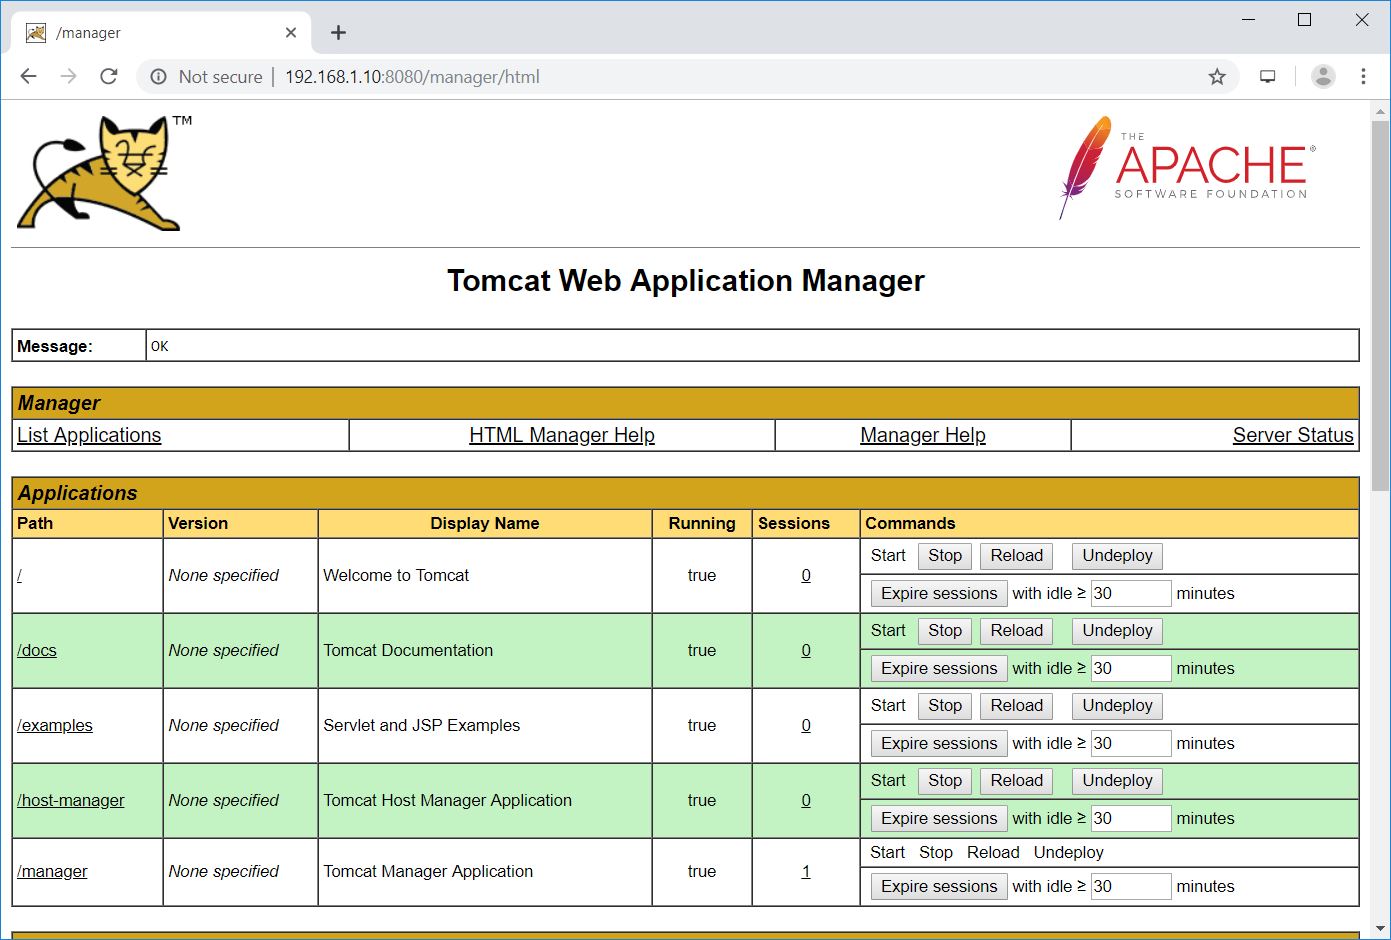Image resolution: width=1391 pixels, height=940 pixels.
Task: Open HTML Manager Help link
Action: 561,435
